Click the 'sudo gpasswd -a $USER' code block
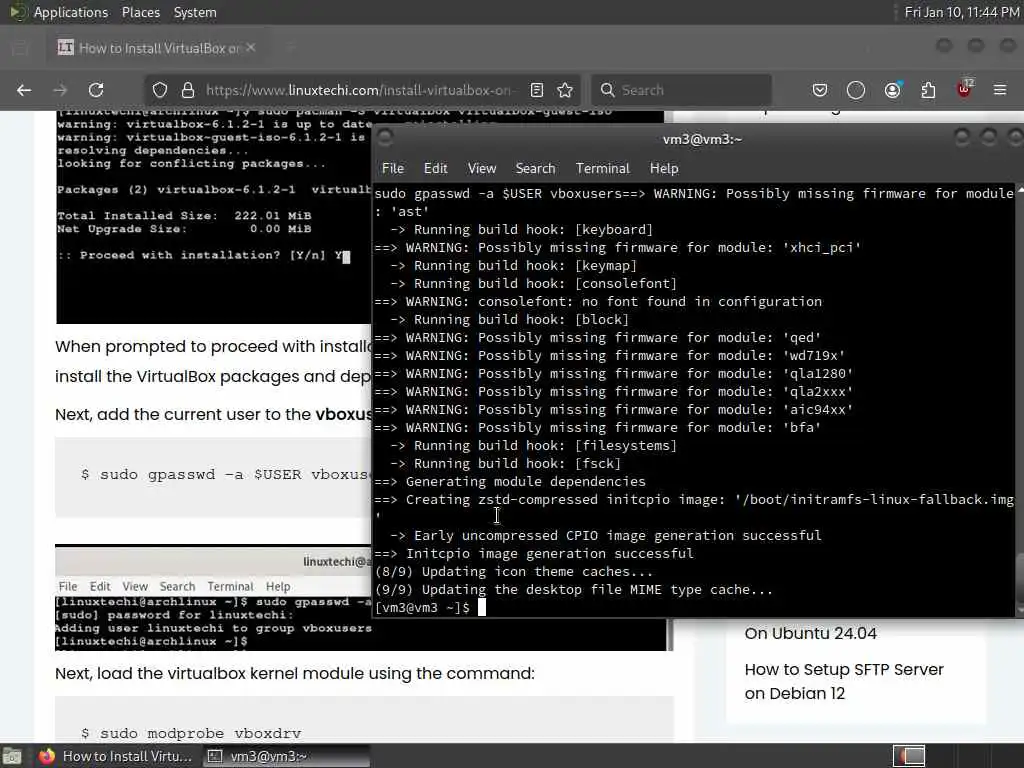 tap(213, 477)
